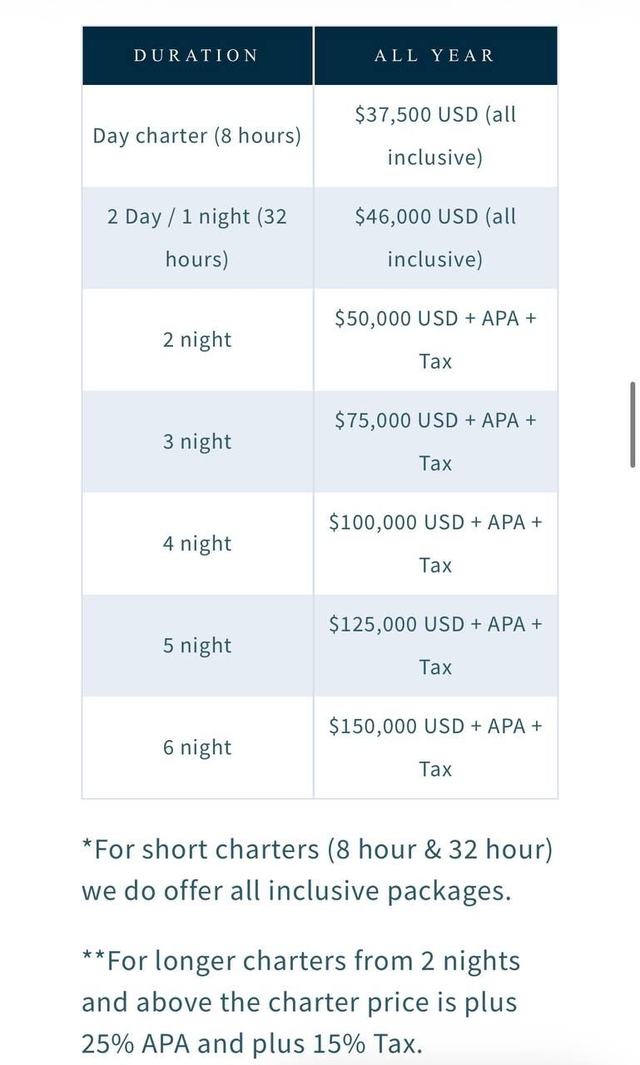Click the word Tax under $150,000 price

coord(435,770)
